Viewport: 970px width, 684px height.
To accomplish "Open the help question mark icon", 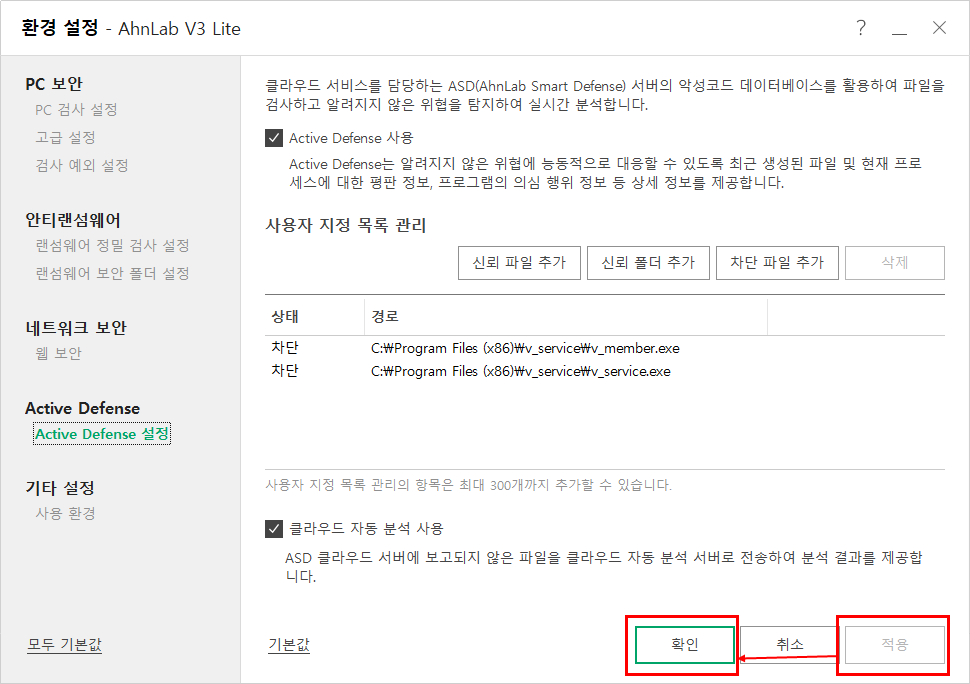I will [861, 28].
